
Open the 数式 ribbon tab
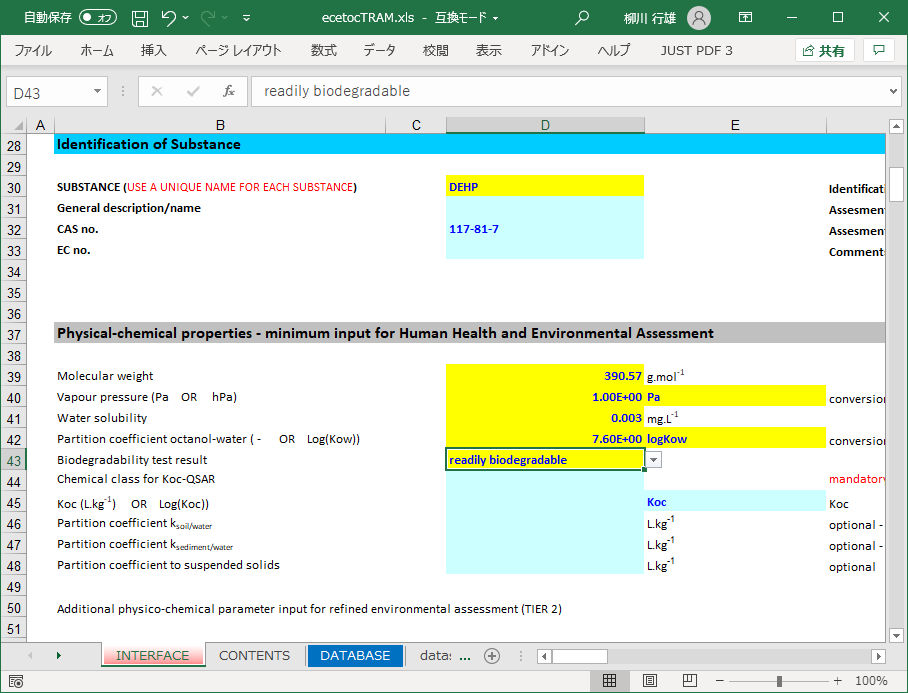323,50
